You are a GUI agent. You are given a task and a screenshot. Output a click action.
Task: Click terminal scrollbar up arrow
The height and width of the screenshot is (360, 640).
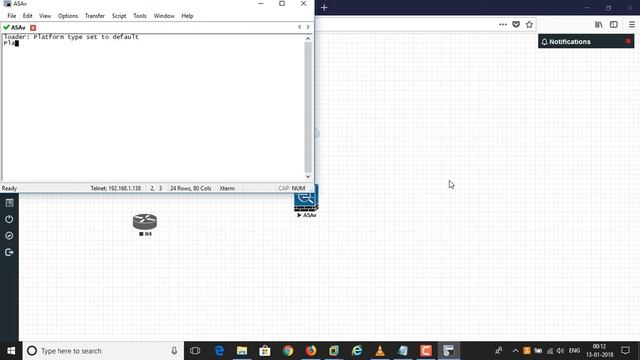coord(308,38)
